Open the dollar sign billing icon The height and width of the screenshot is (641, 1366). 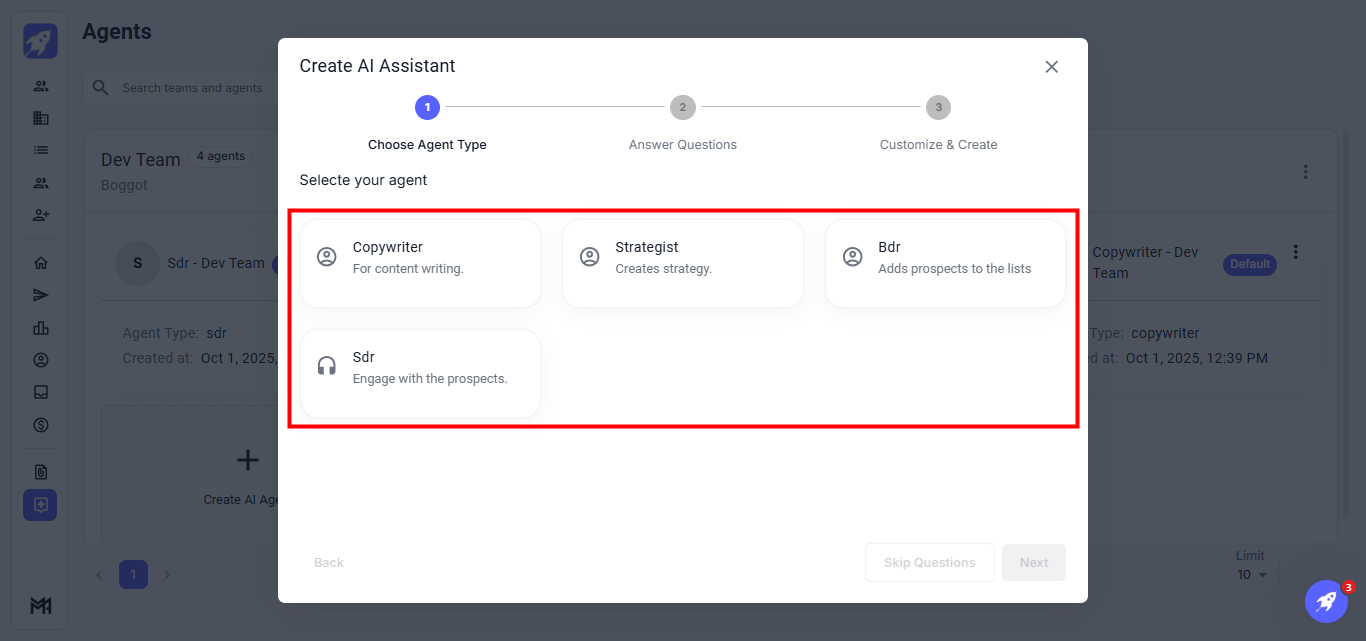tap(41, 425)
